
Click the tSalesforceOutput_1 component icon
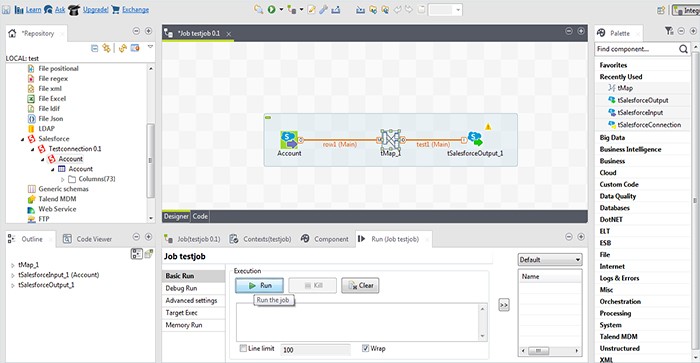point(475,139)
